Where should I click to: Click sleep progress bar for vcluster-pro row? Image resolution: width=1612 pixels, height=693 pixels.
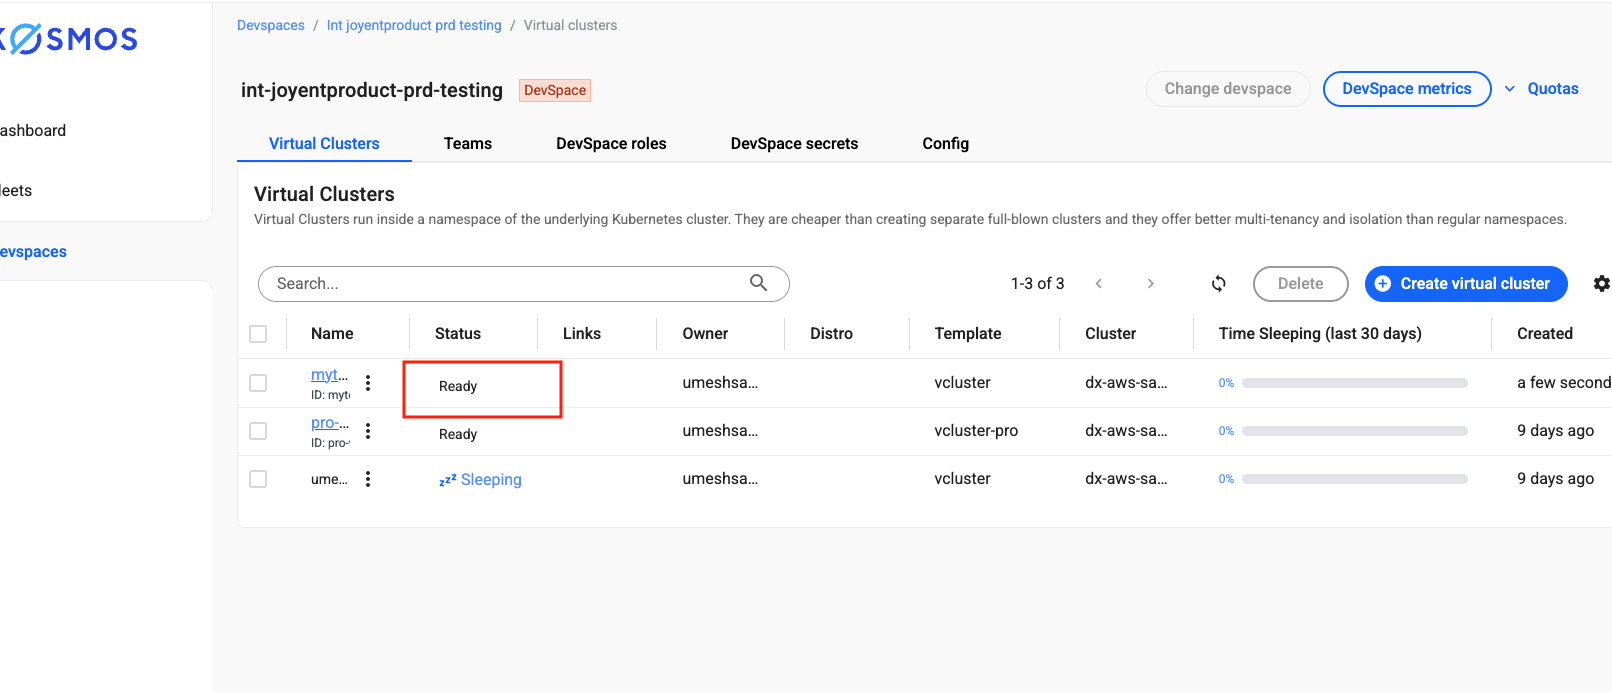coord(1355,431)
